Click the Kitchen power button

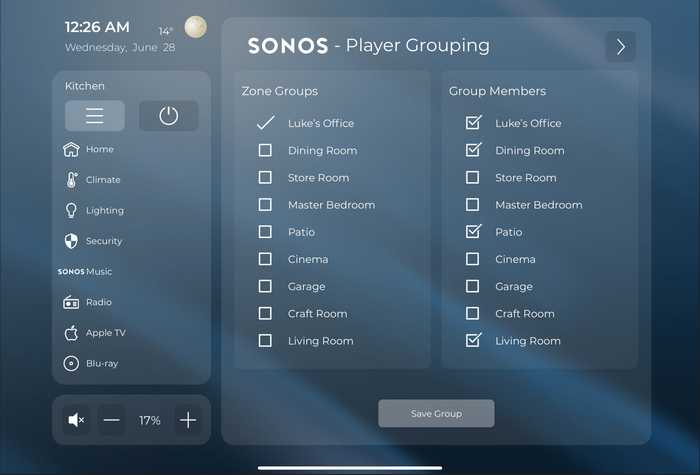(169, 116)
